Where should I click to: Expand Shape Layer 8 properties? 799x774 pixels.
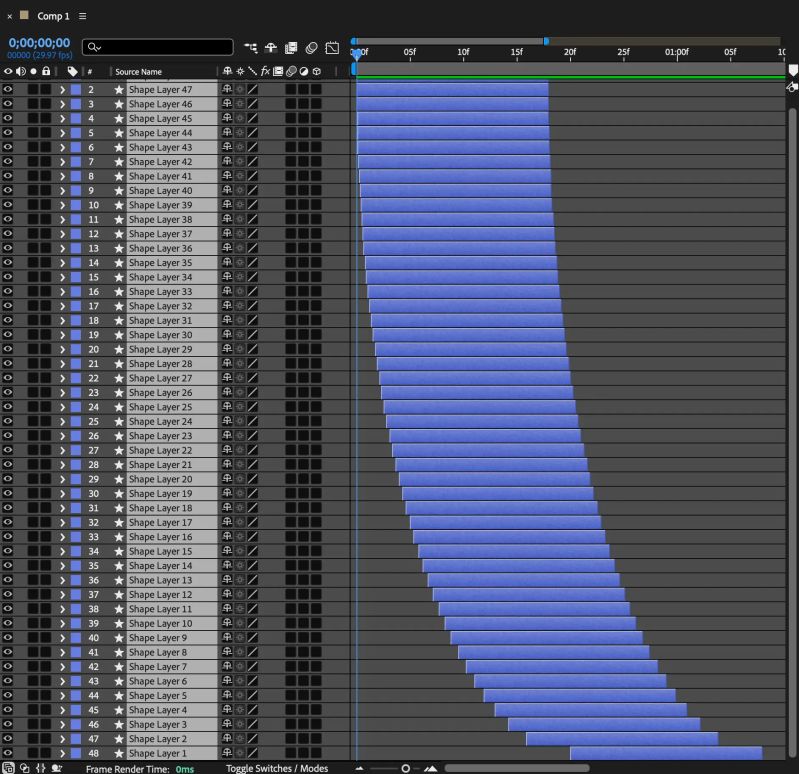62,652
